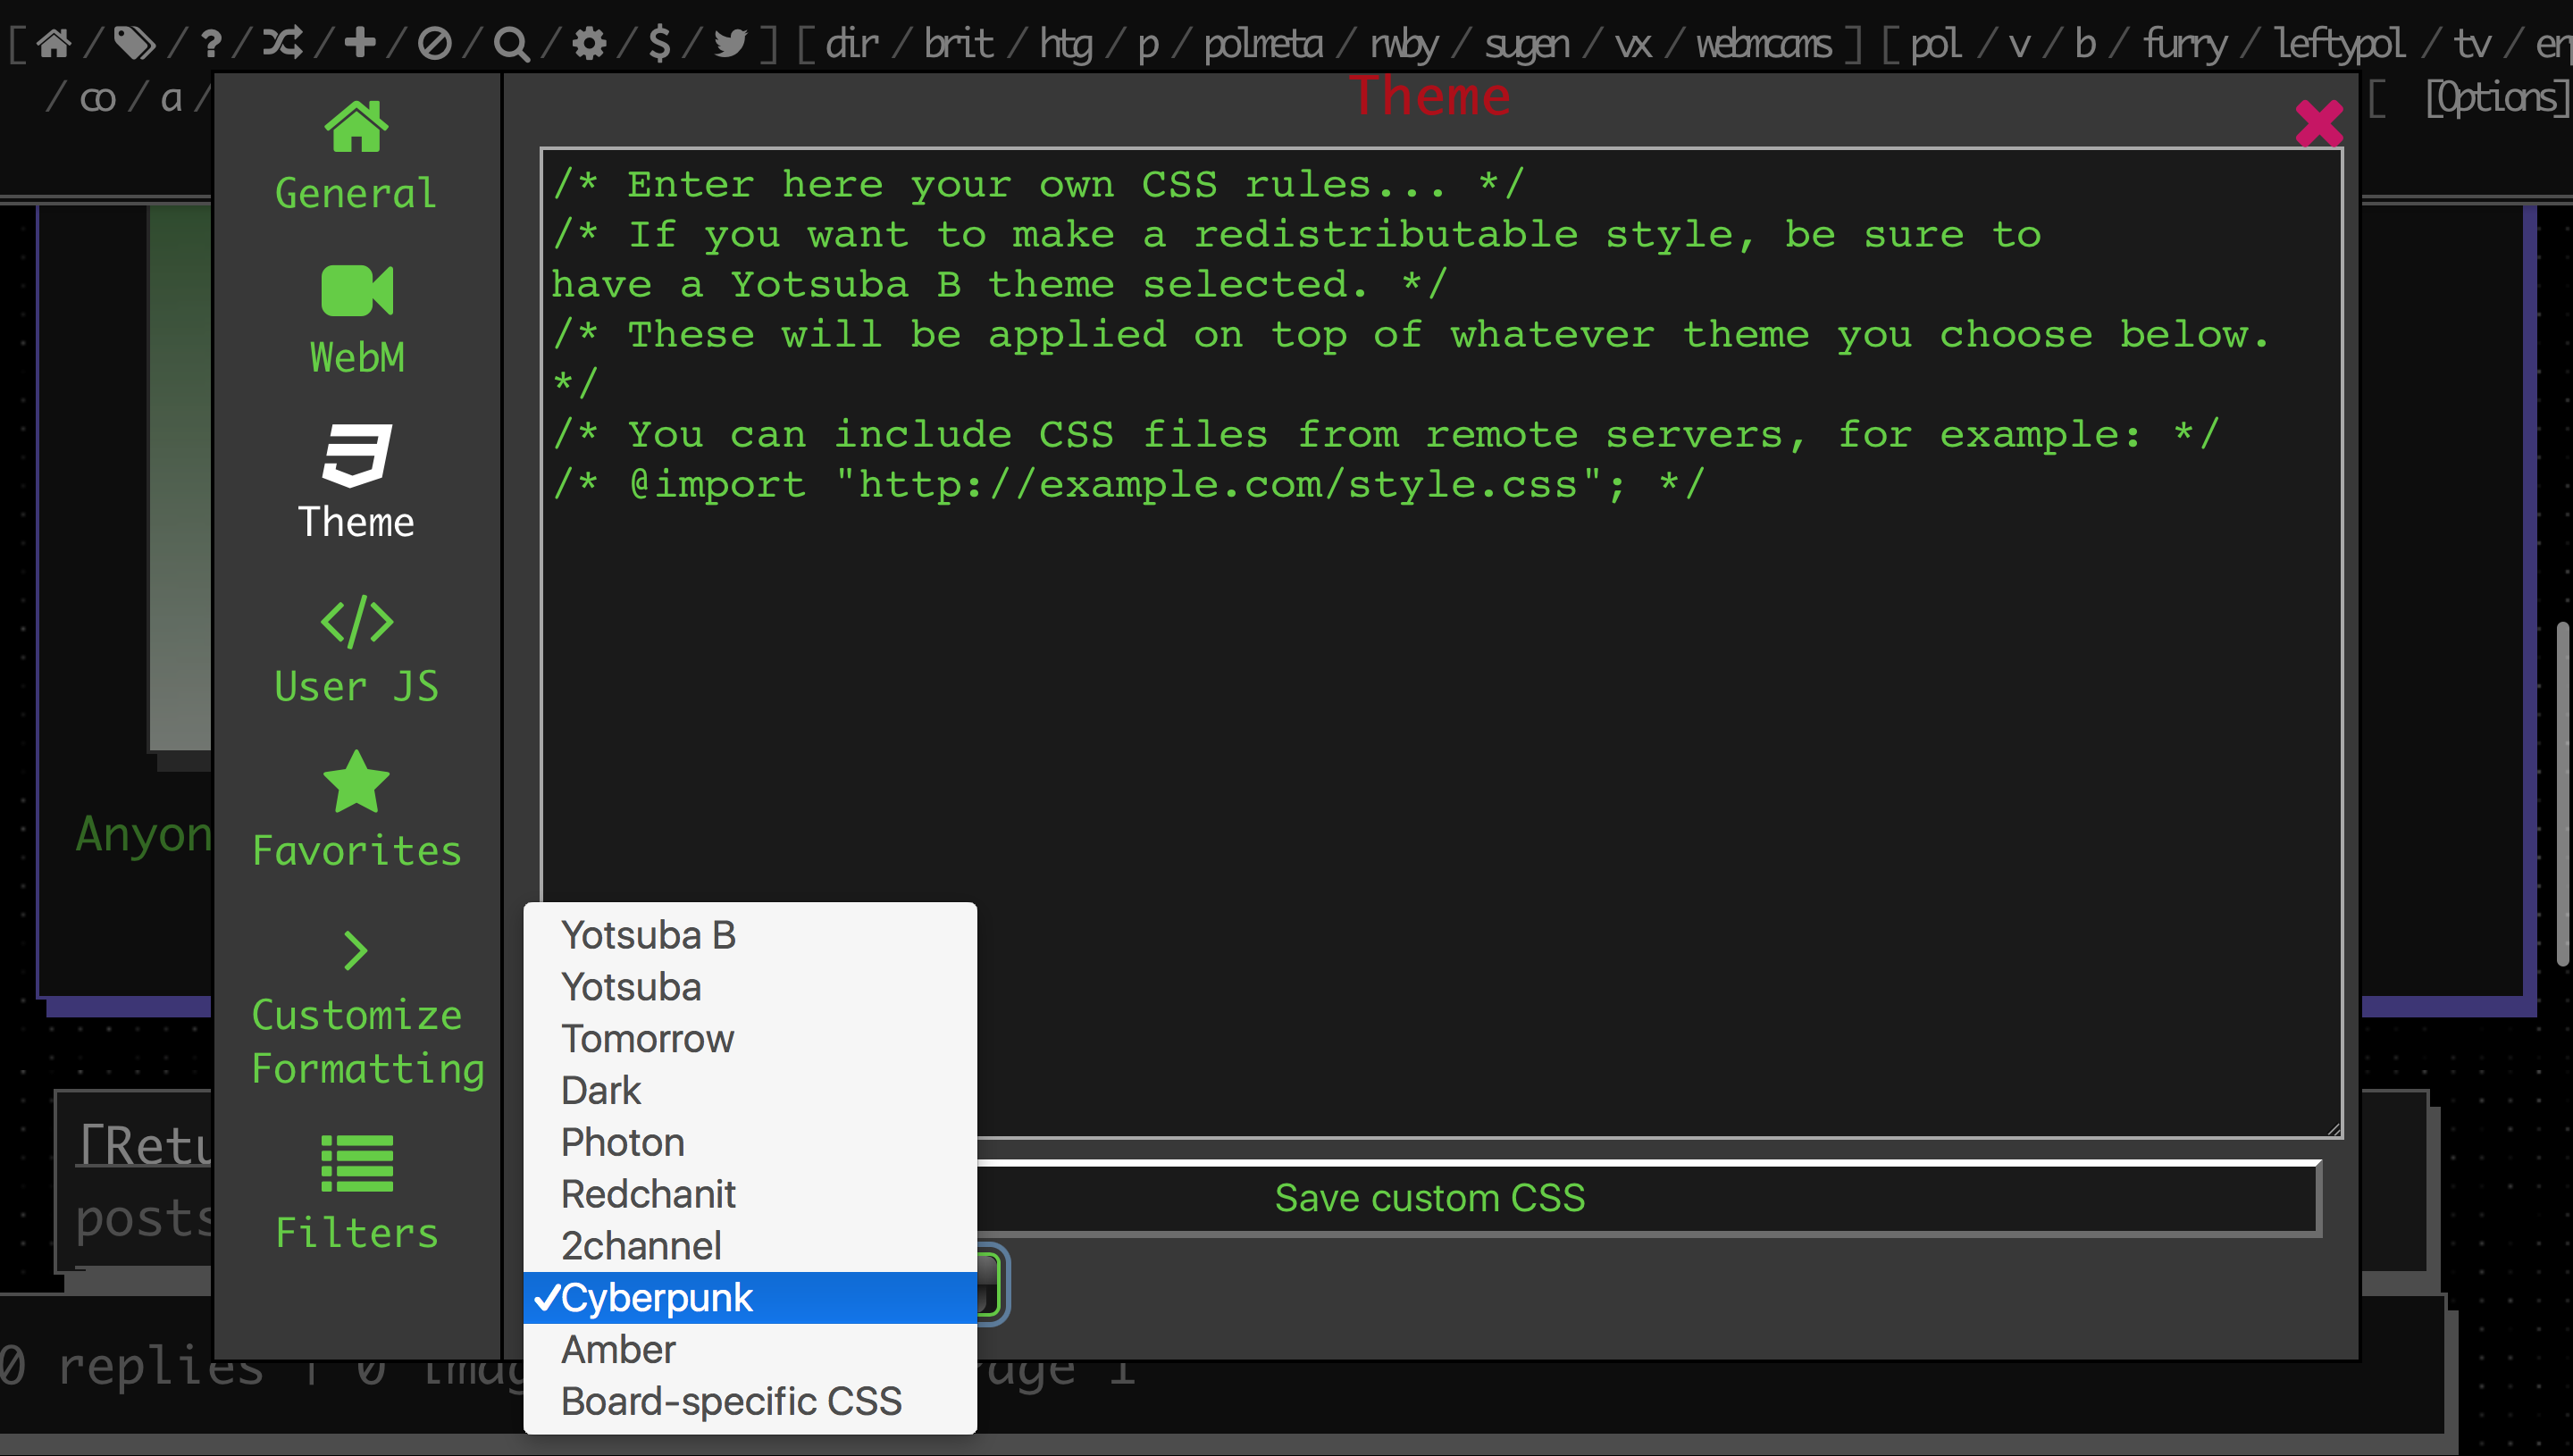Open the search magnifier icon
This screenshot has width=2573, height=1456.
tap(511, 43)
